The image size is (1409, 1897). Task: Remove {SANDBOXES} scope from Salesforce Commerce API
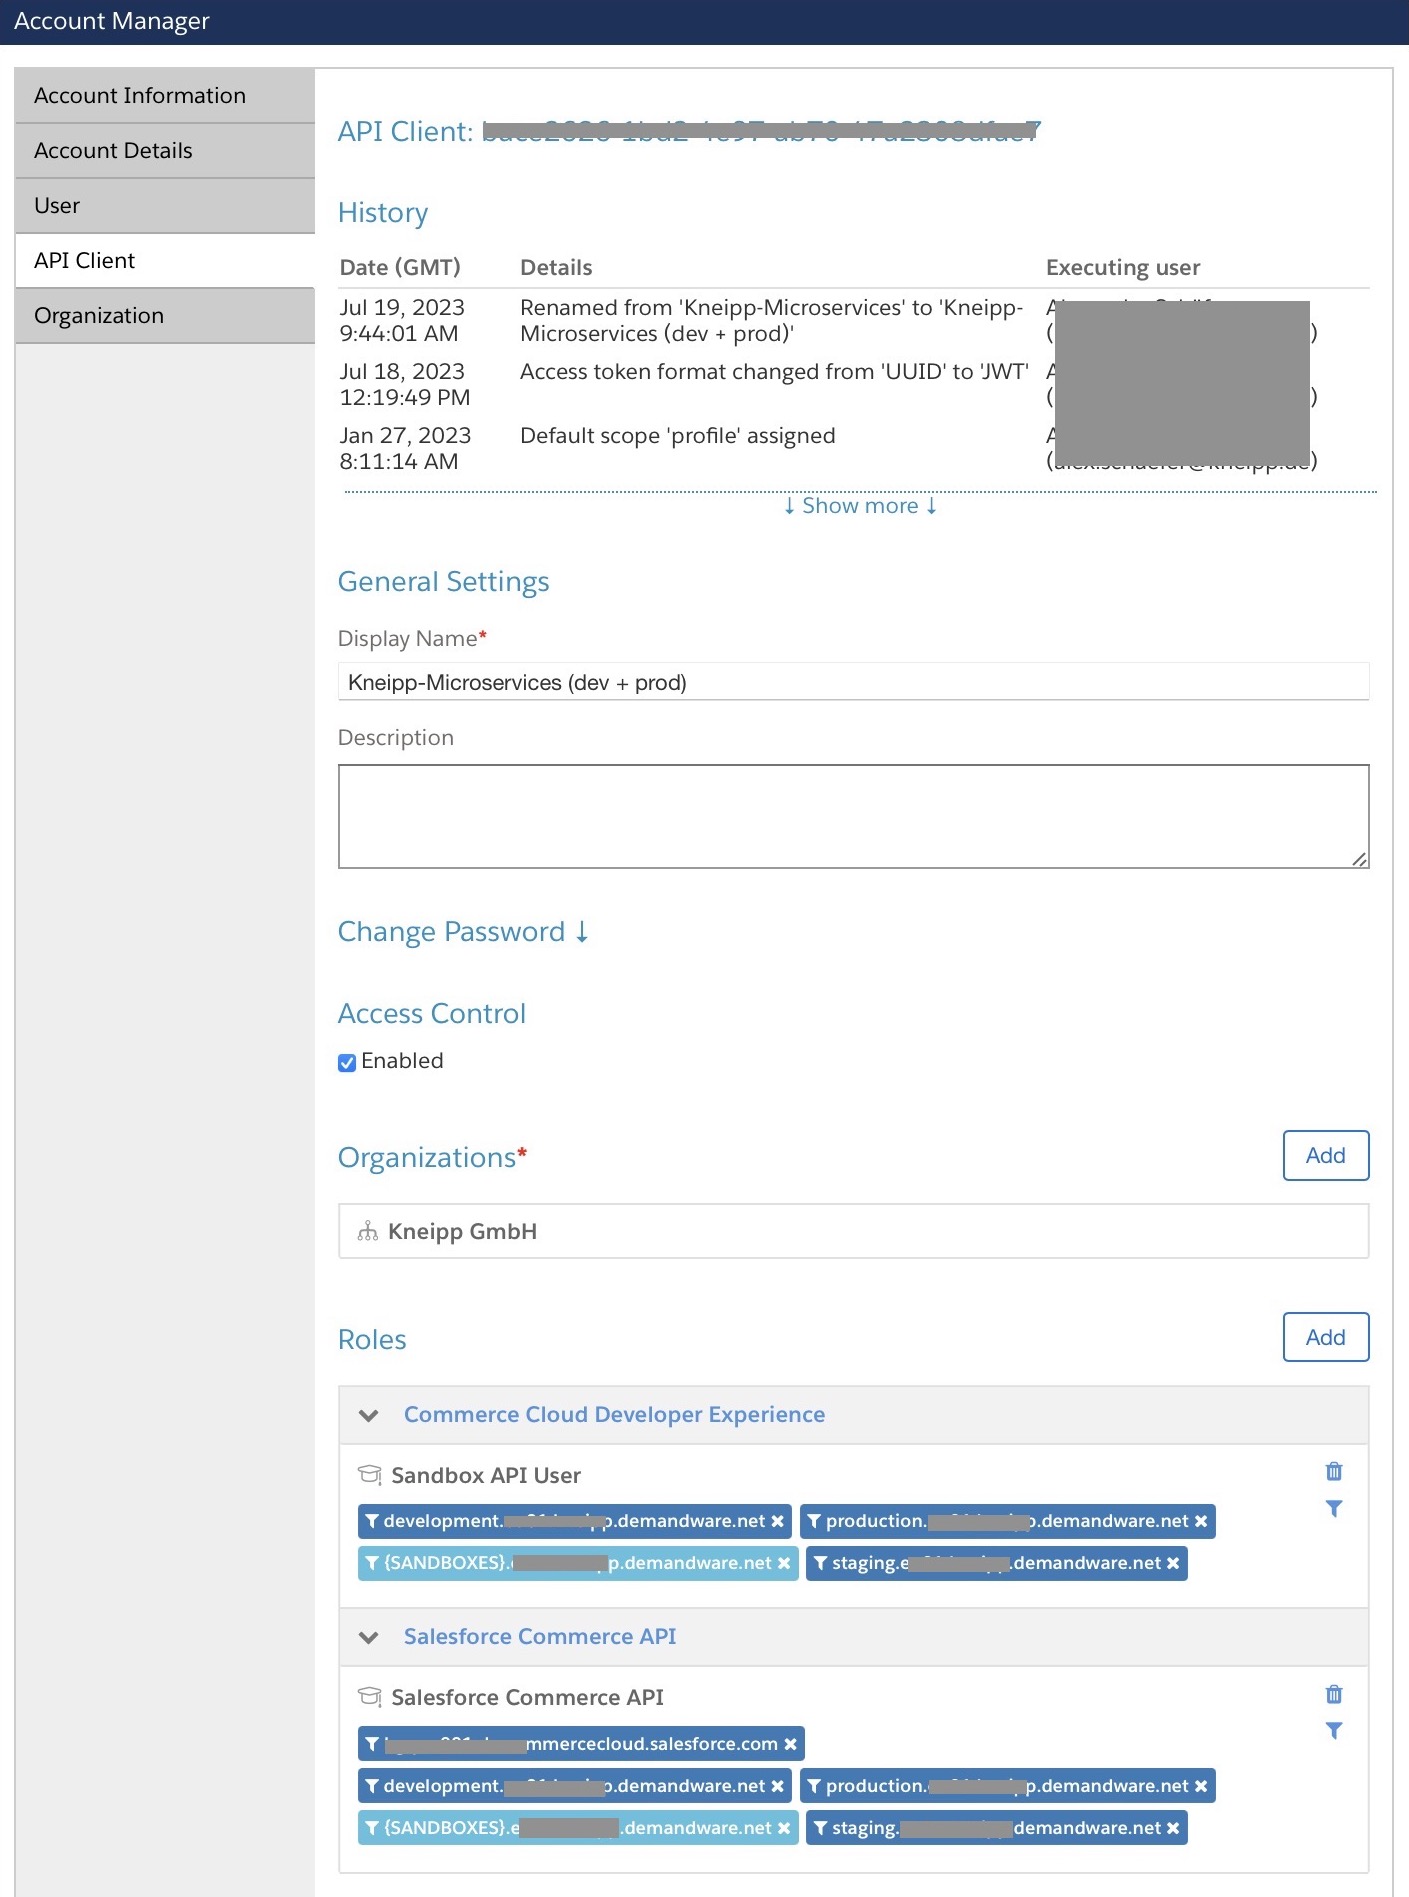point(784,1828)
